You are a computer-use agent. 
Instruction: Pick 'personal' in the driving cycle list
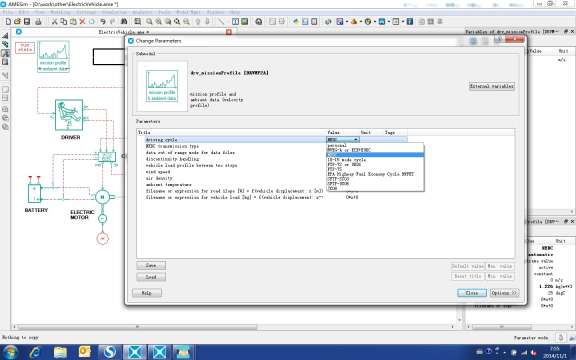coord(337,145)
